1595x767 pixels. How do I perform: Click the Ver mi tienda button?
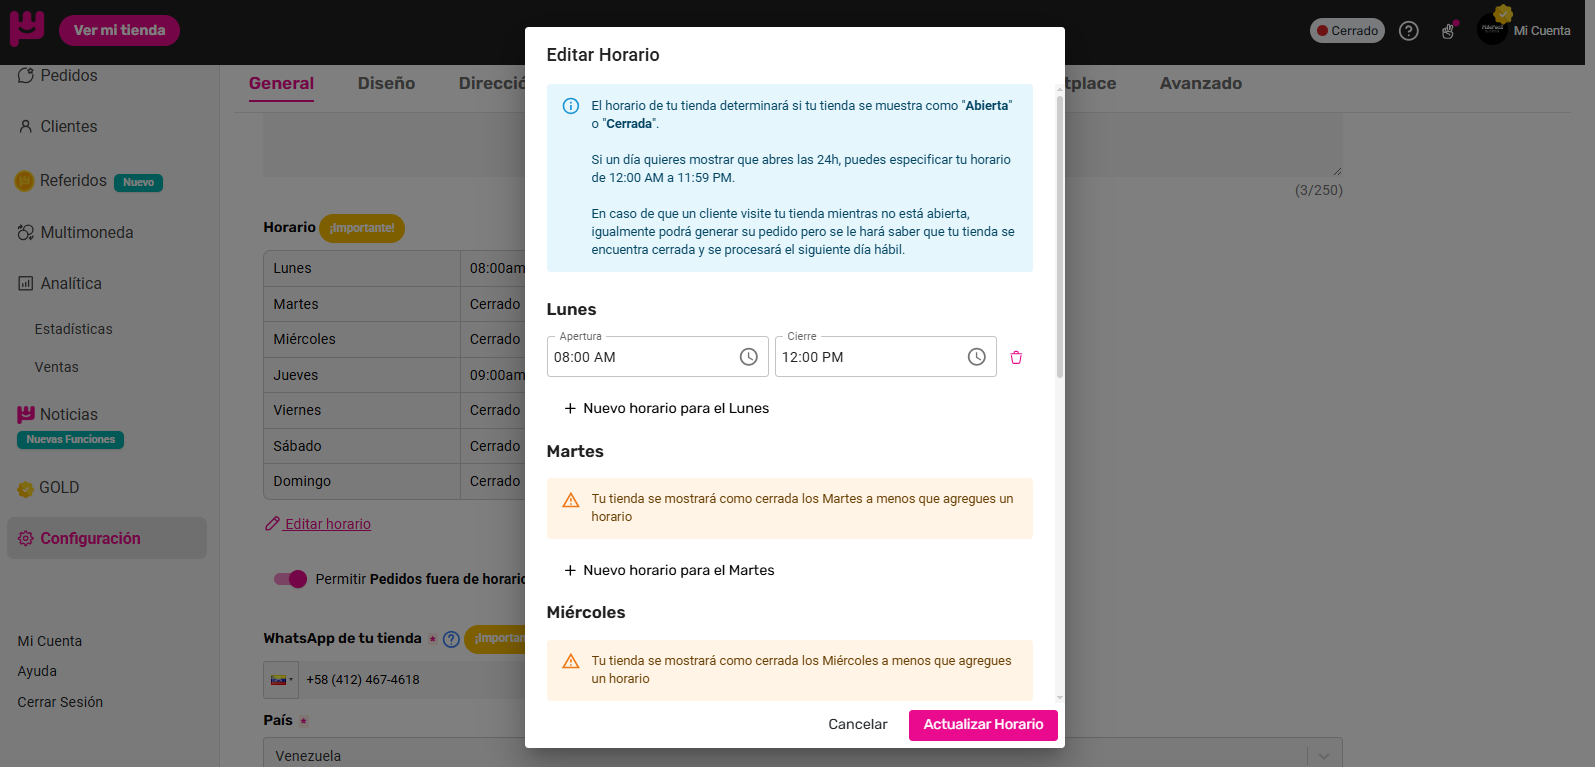(x=119, y=30)
